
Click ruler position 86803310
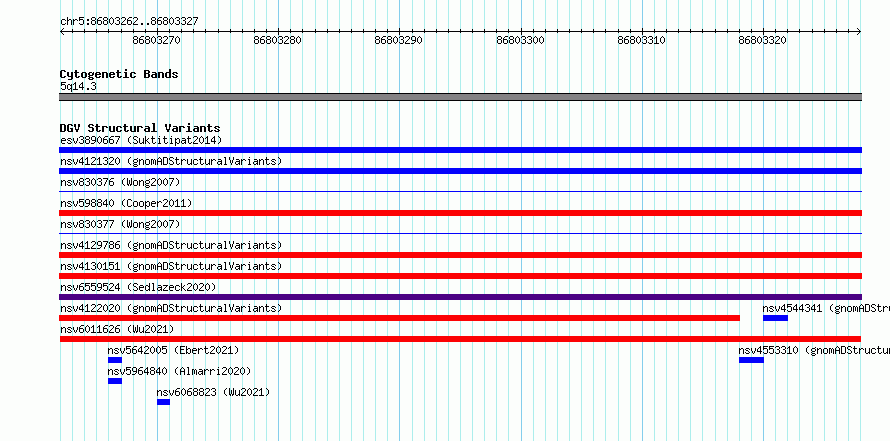pos(641,41)
